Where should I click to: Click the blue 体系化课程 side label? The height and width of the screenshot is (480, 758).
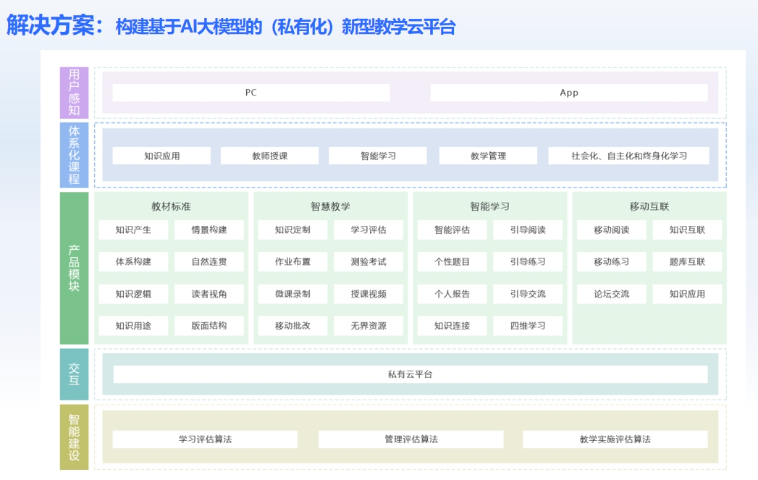click(74, 155)
